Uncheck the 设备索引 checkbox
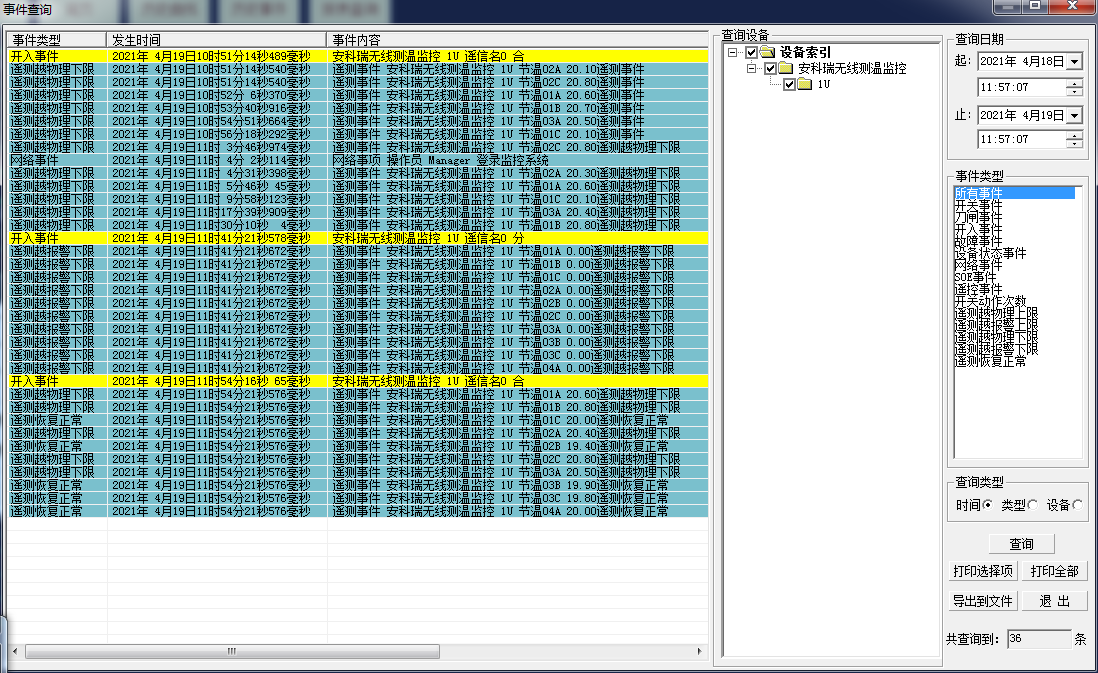1098x673 pixels. coord(750,53)
